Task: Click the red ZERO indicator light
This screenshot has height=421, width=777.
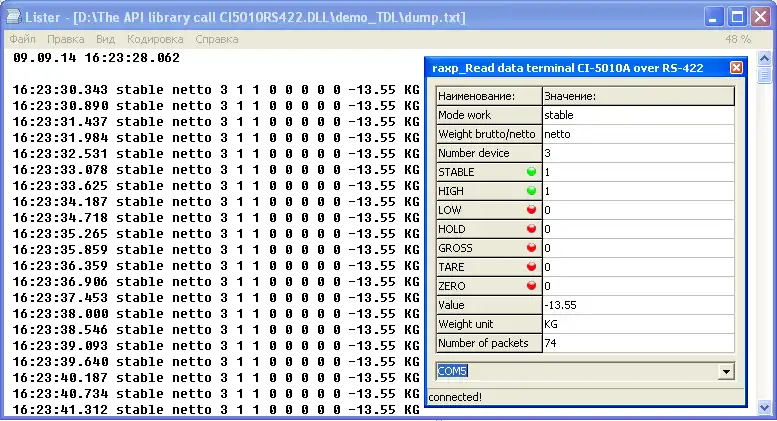Action: click(x=531, y=286)
